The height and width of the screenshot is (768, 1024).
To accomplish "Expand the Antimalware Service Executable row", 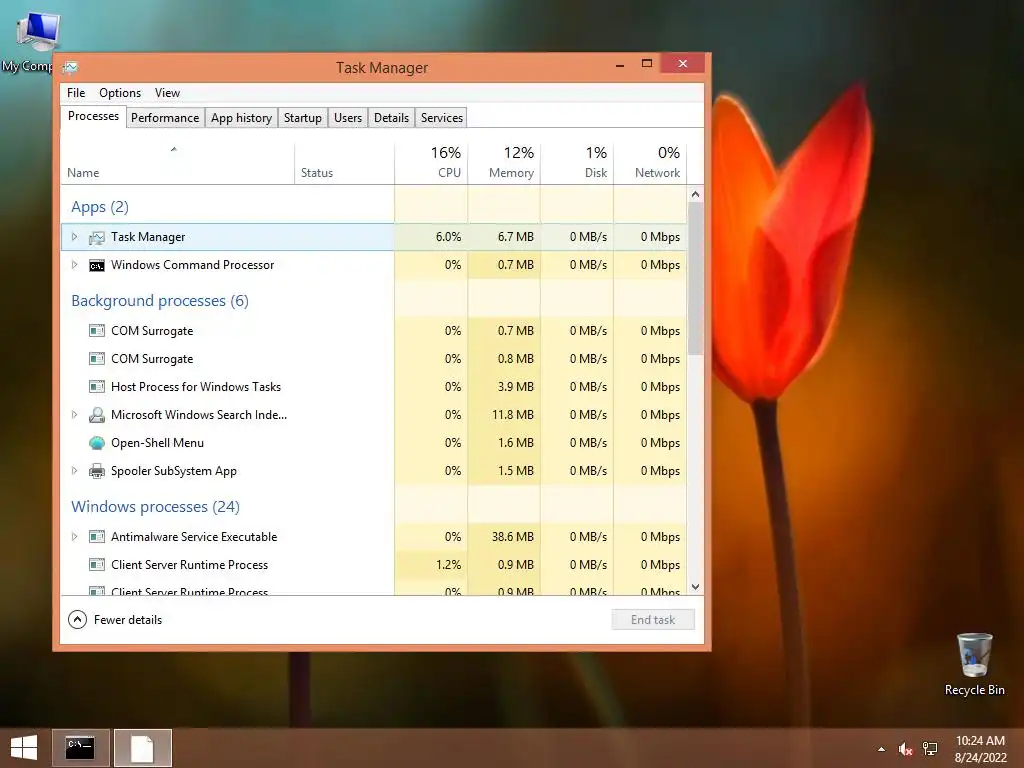I will [x=74, y=537].
